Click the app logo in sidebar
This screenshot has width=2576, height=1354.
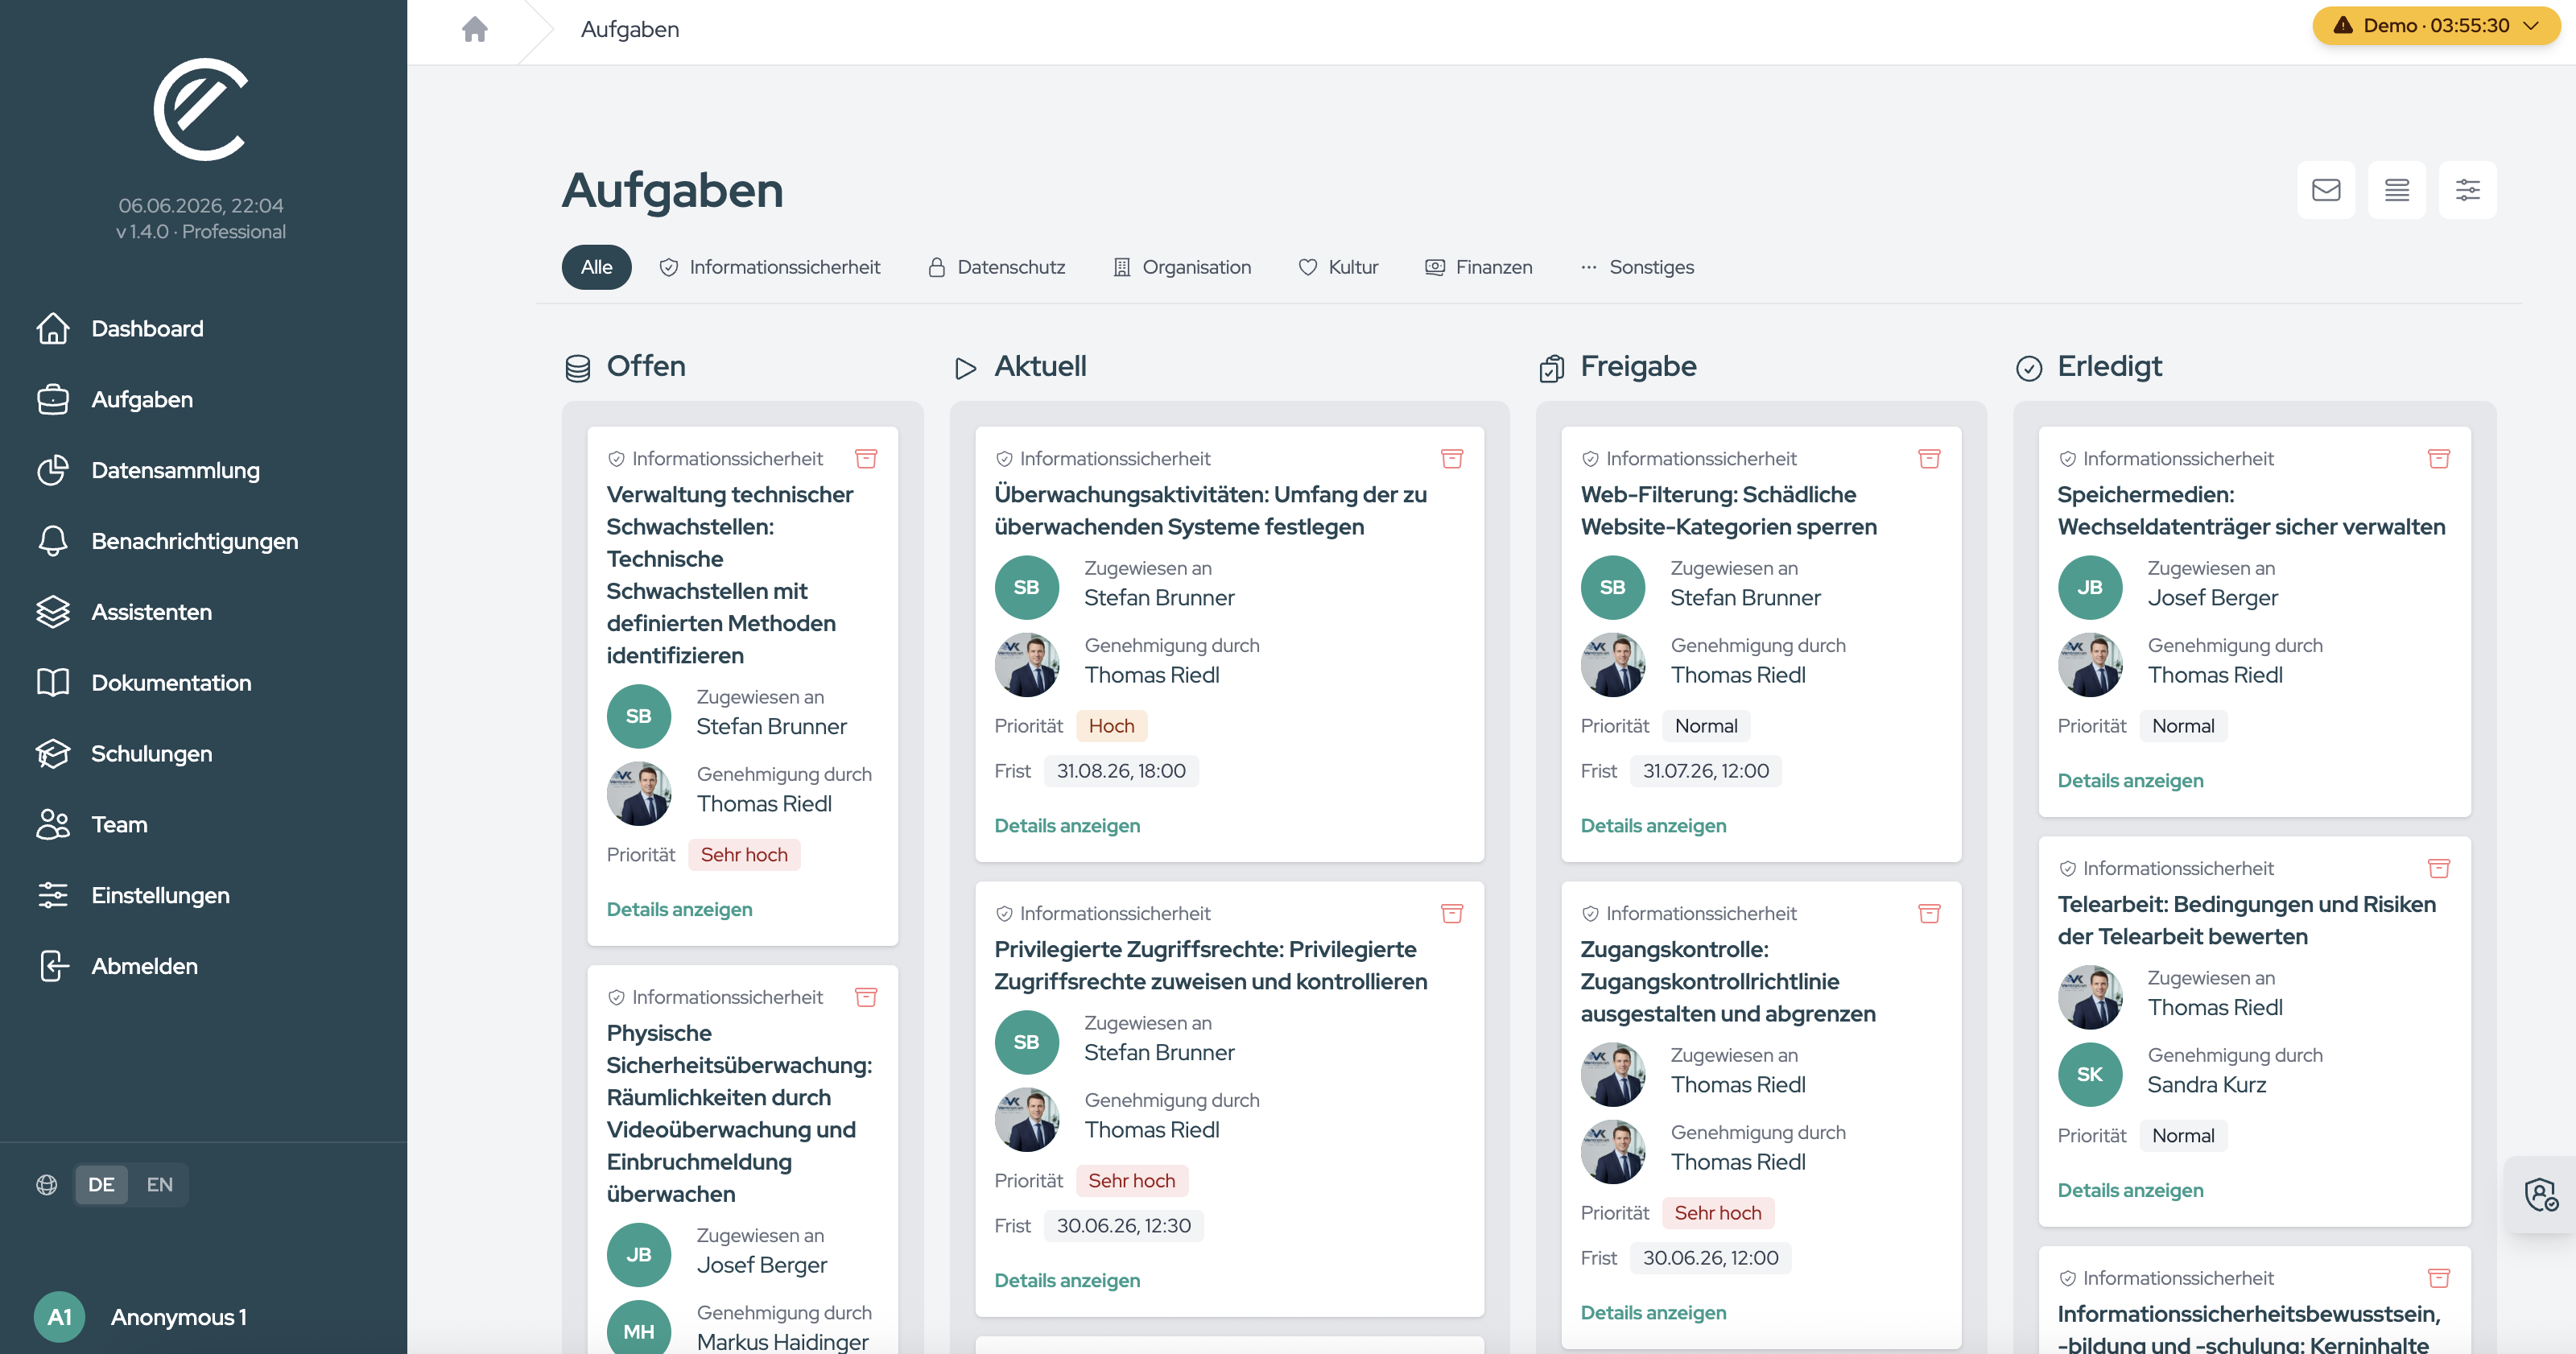tap(201, 109)
